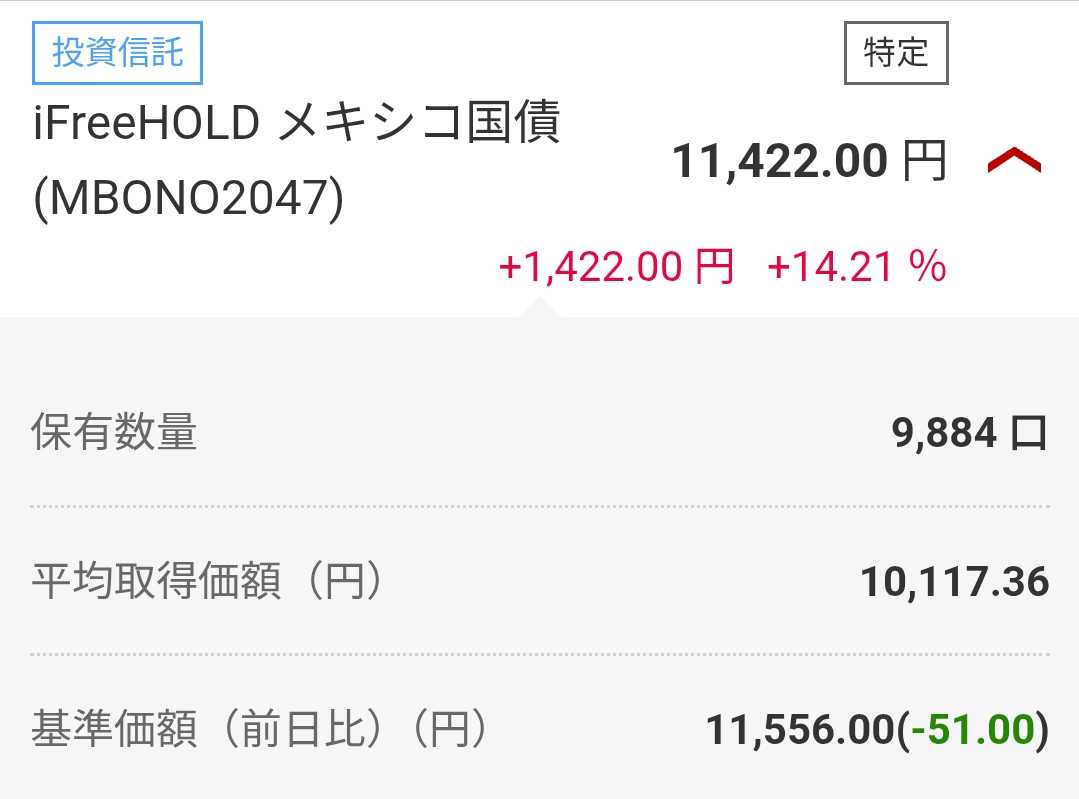Collapse the fund details with red chevron
This screenshot has width=1079, height=799.
(x=1014, y=160)
